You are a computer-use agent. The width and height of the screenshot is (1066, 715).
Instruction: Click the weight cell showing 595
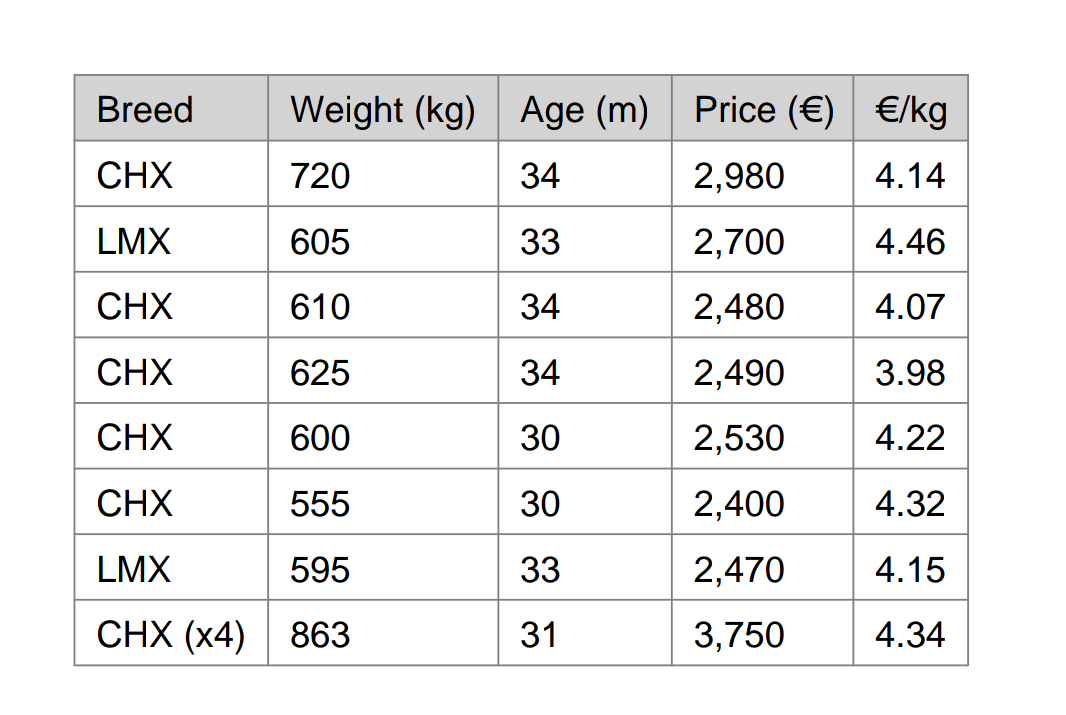(x=383, y=568)
